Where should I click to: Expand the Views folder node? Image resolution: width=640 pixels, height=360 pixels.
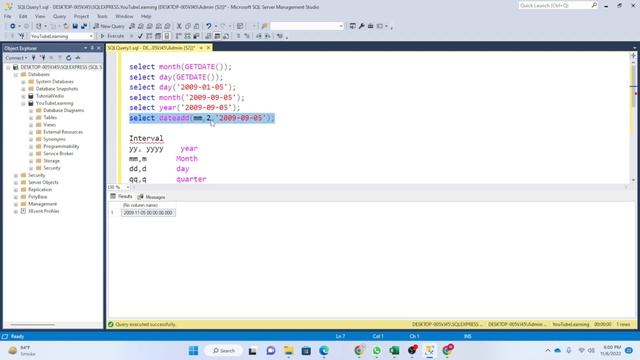31,125
